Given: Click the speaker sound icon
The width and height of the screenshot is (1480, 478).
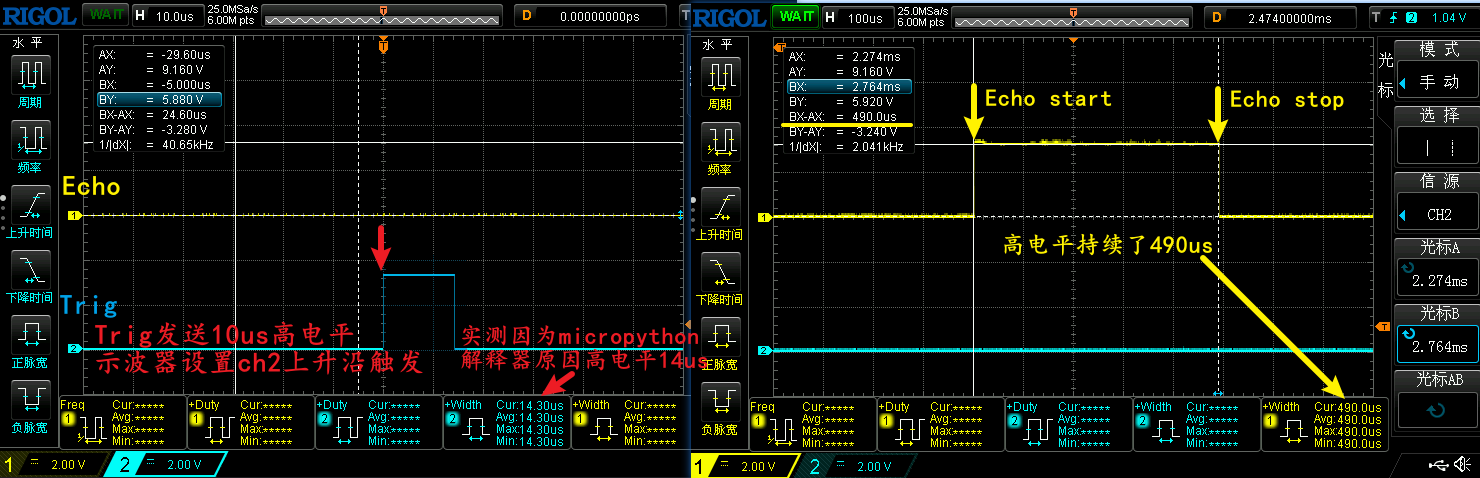Looking at the screenshot, I should coord(1464,465).
